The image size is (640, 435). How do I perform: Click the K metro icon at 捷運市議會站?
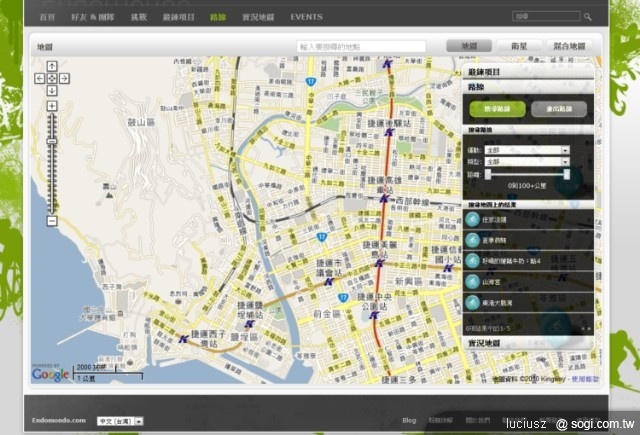point(329,282)
